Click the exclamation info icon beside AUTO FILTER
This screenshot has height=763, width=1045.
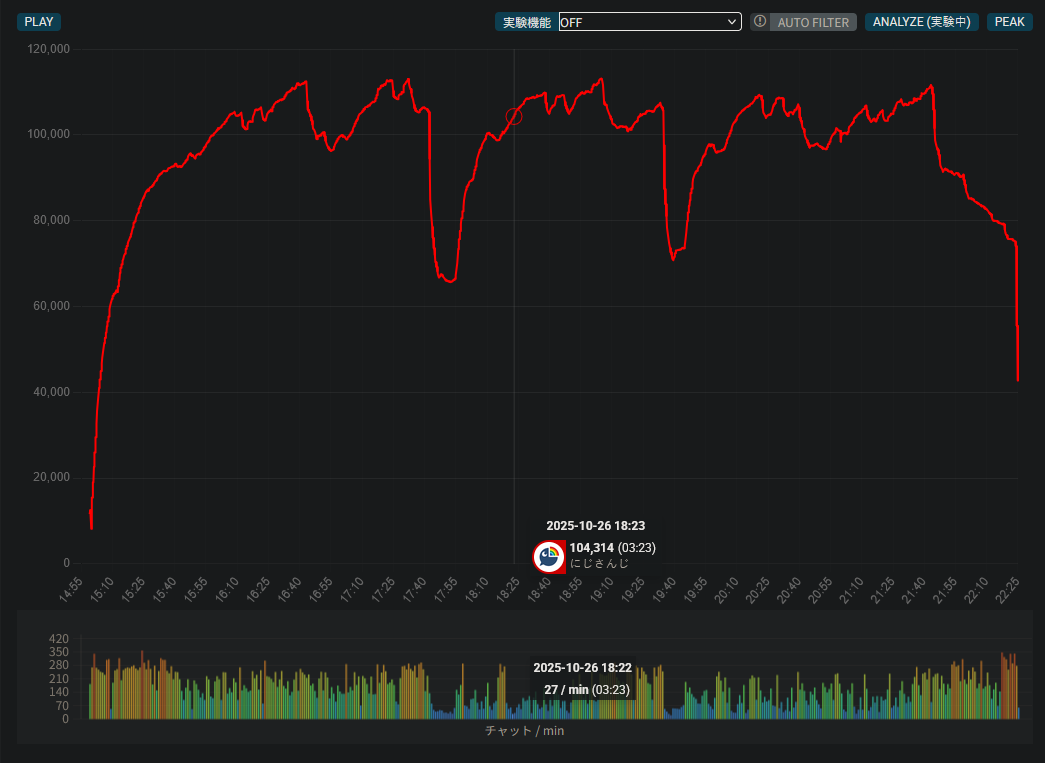pyautogui.click(x=760, y=21)
